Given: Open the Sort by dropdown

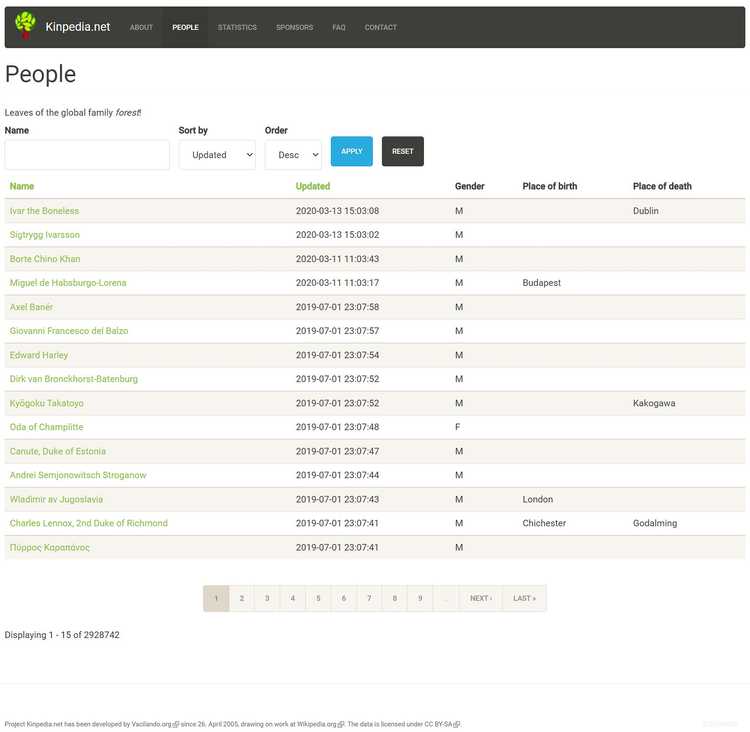Looking at the screenshot, I should (x=217, y=155).
